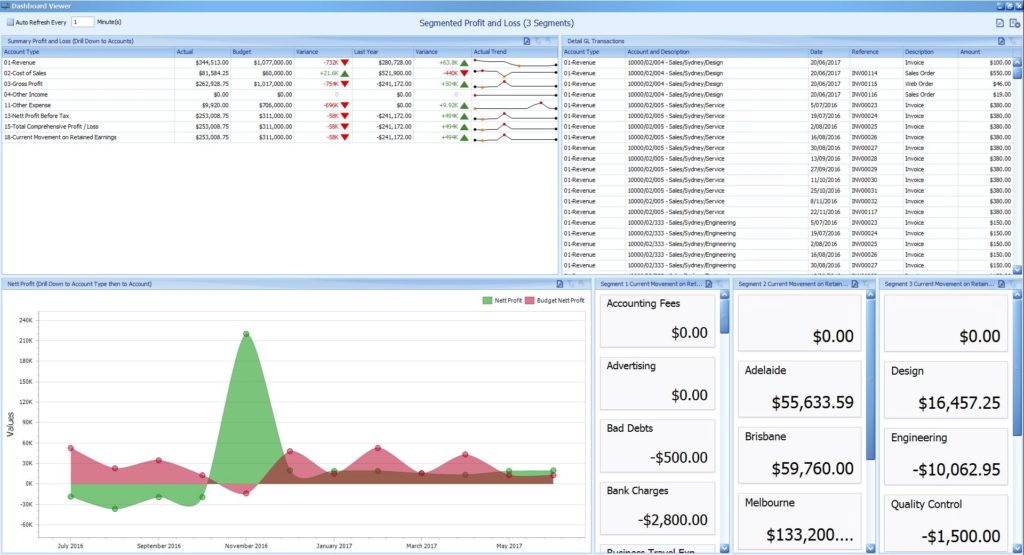The height and width of the screenshot is (555, 1024).
Task: Open the Melbourne segment card
Action: 800,521
